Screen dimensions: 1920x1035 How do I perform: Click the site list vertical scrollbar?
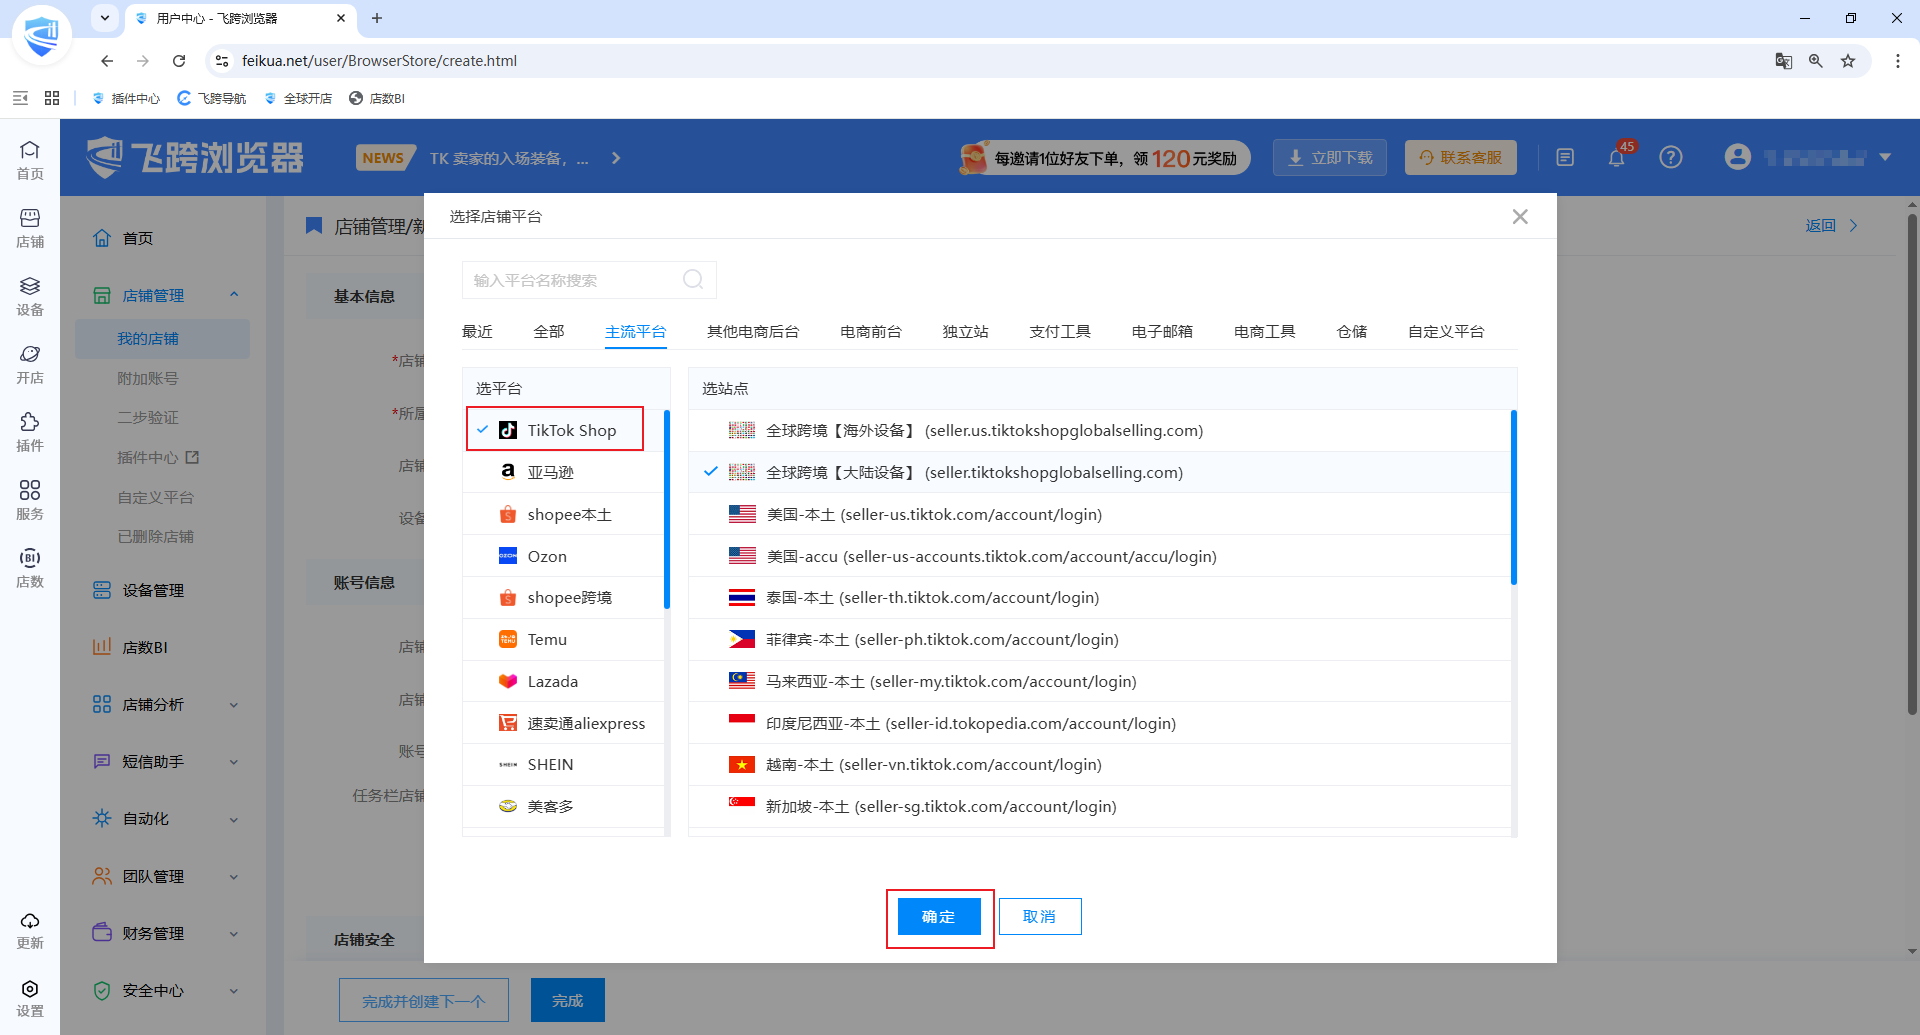click(1514, 497)
